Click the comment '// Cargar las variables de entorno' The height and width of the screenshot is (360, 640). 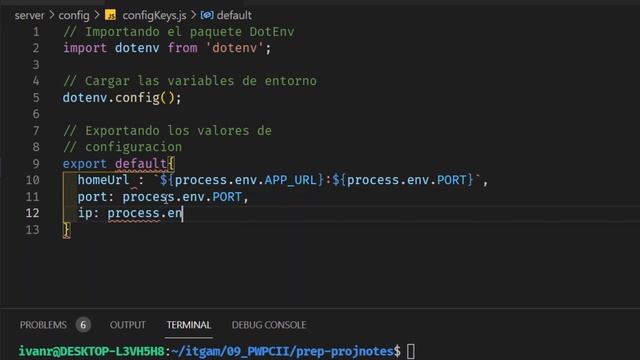(190, 81)
